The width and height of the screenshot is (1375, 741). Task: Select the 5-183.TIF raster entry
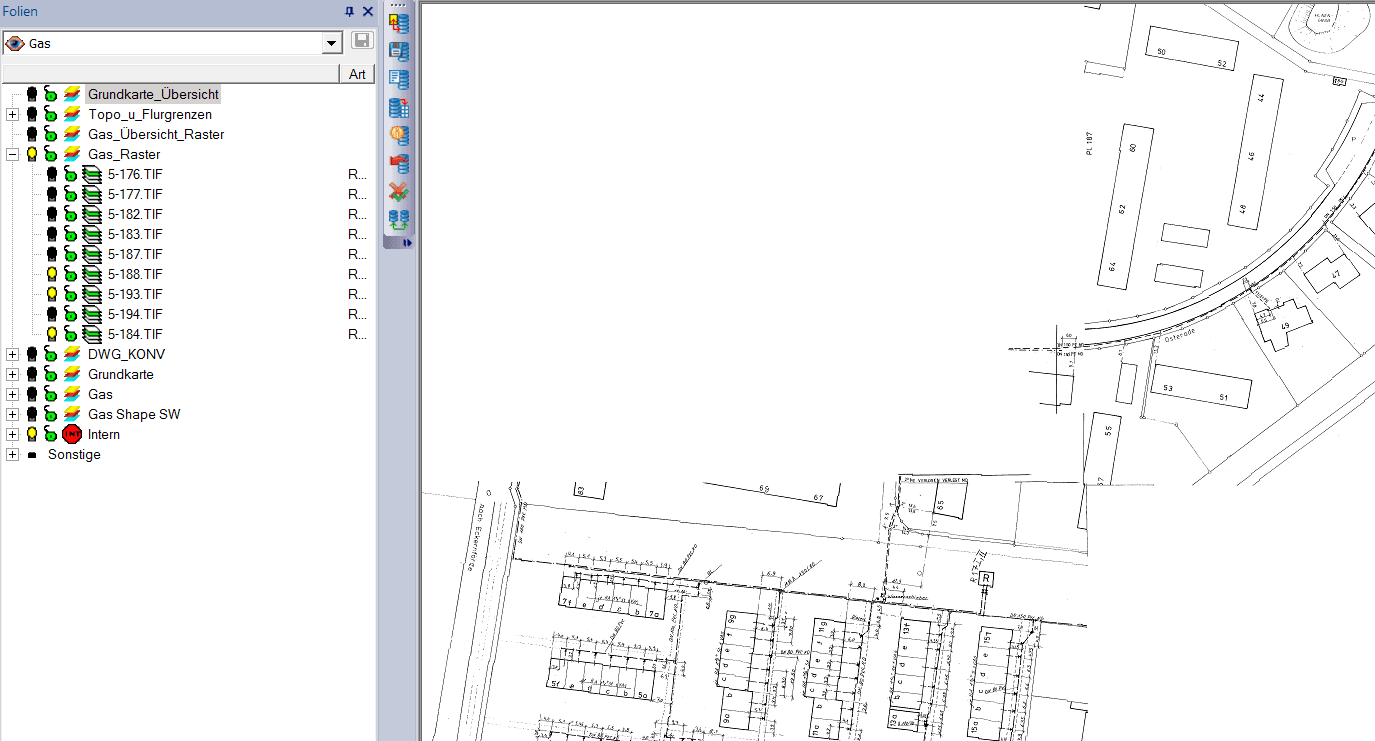point(135,234)
